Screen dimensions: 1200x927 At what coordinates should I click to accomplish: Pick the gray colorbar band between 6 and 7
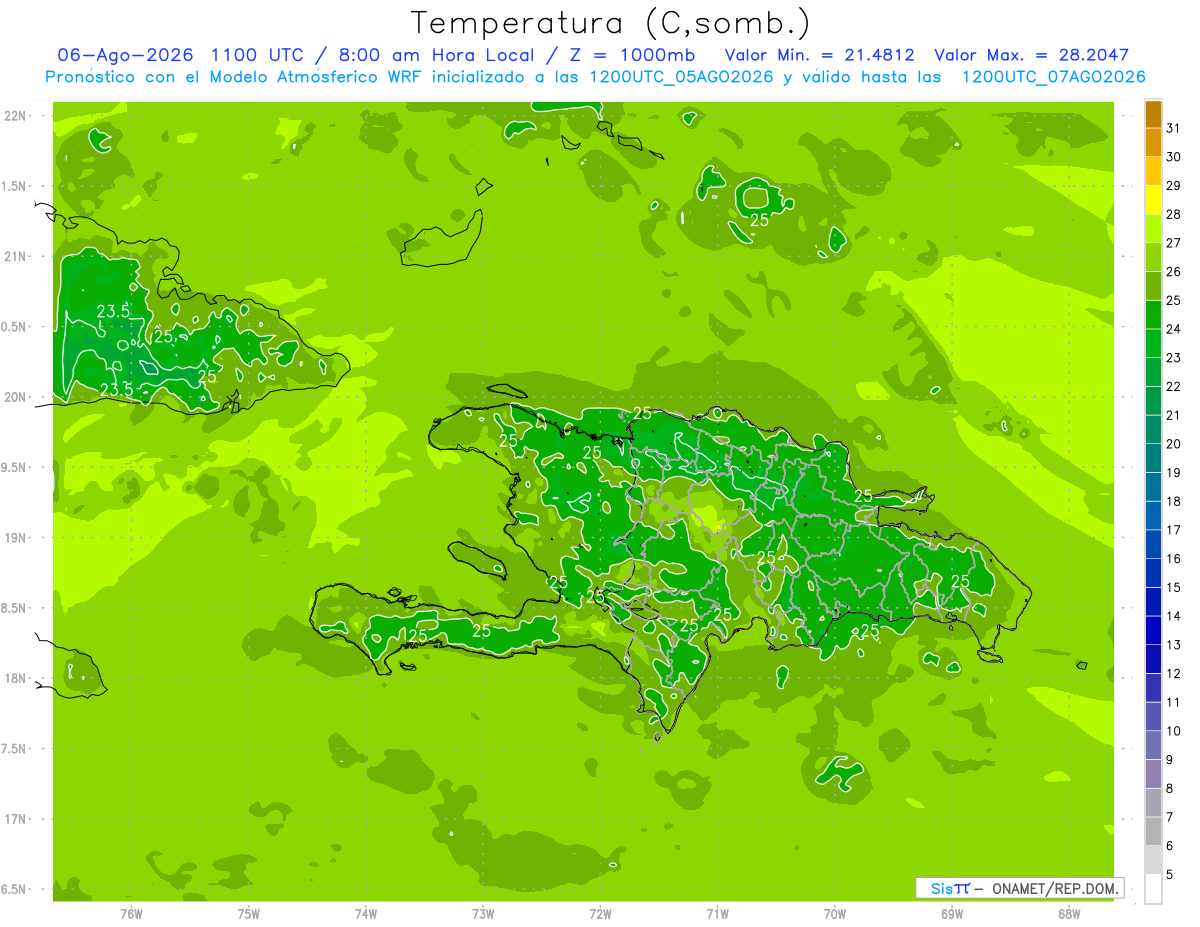(1153, 831)
